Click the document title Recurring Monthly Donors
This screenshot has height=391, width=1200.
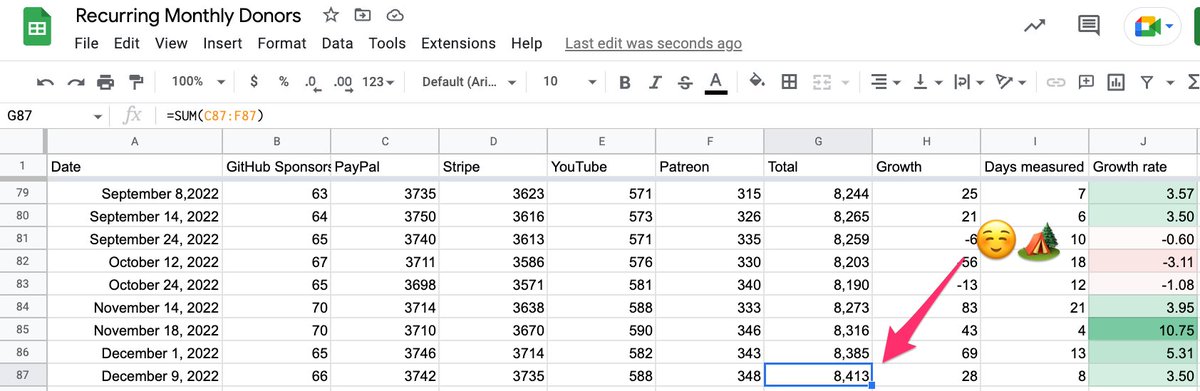[188, 16]
